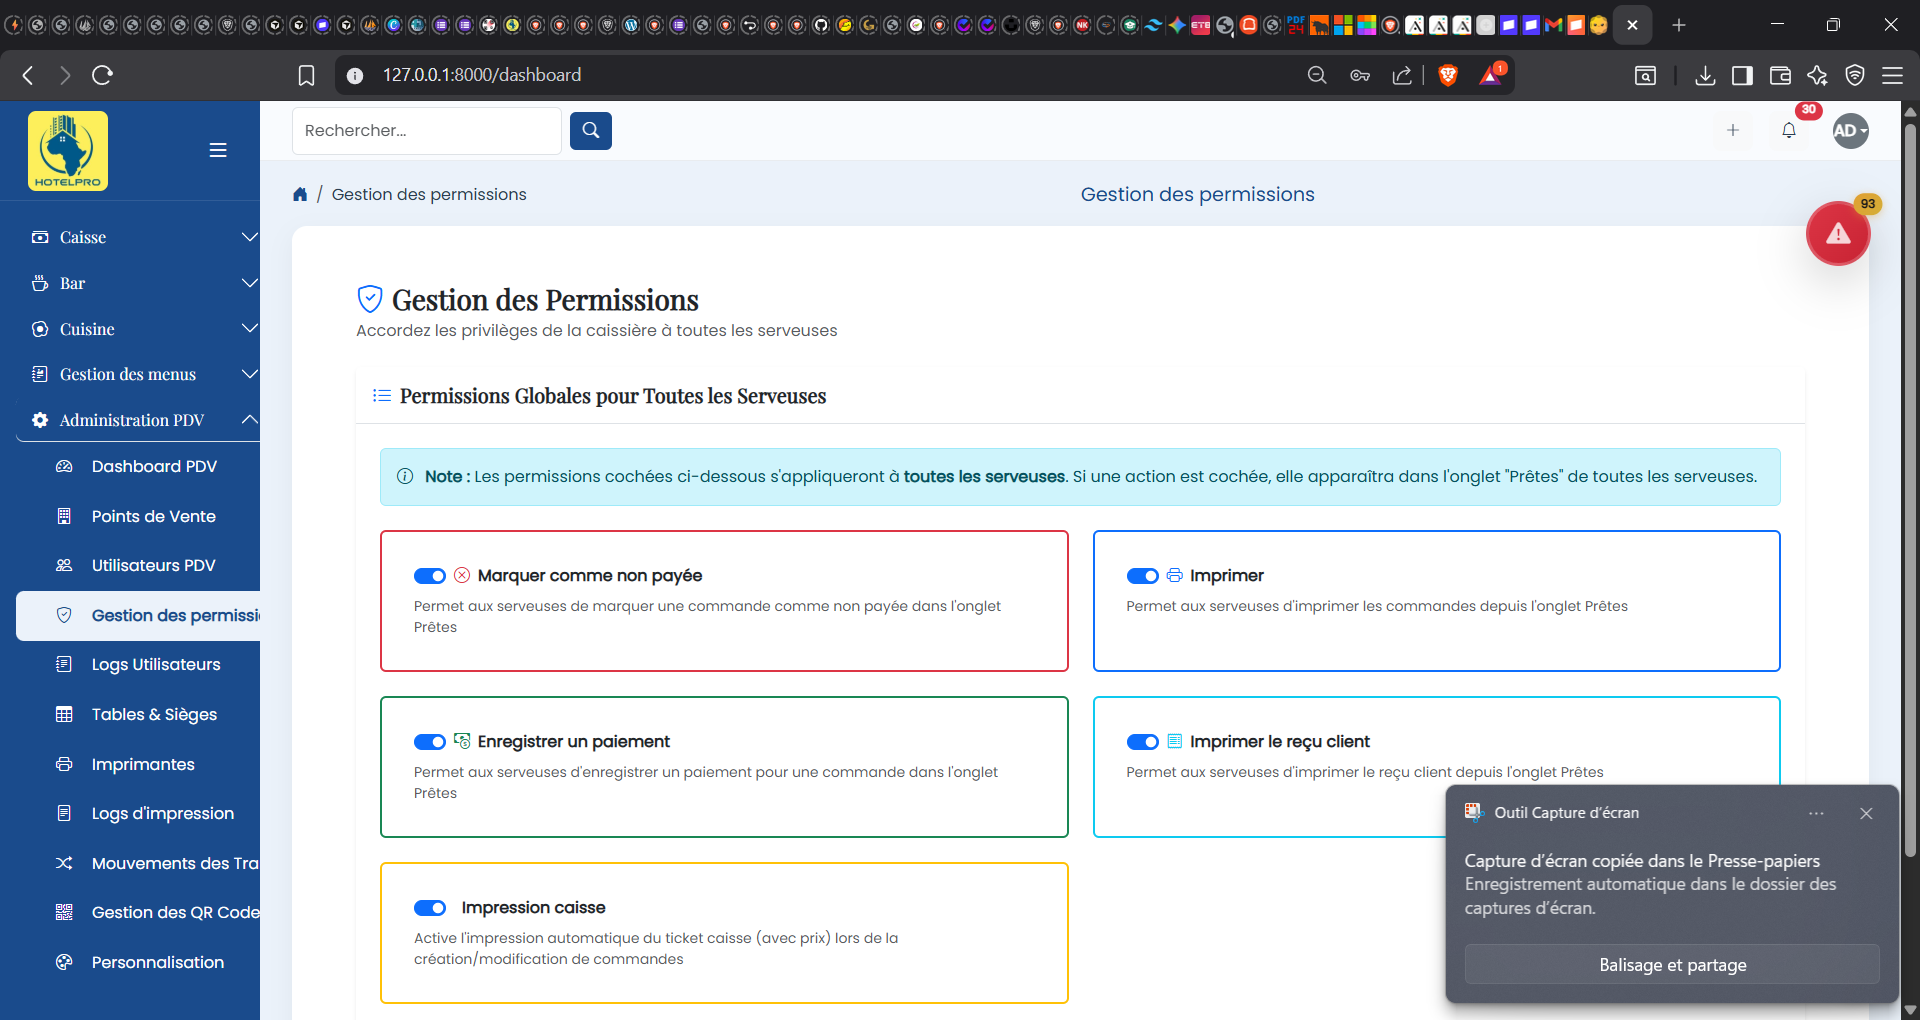The image size is (1920, 1020).
Task: Reload the page in browser
Action: tap(102, 75)
